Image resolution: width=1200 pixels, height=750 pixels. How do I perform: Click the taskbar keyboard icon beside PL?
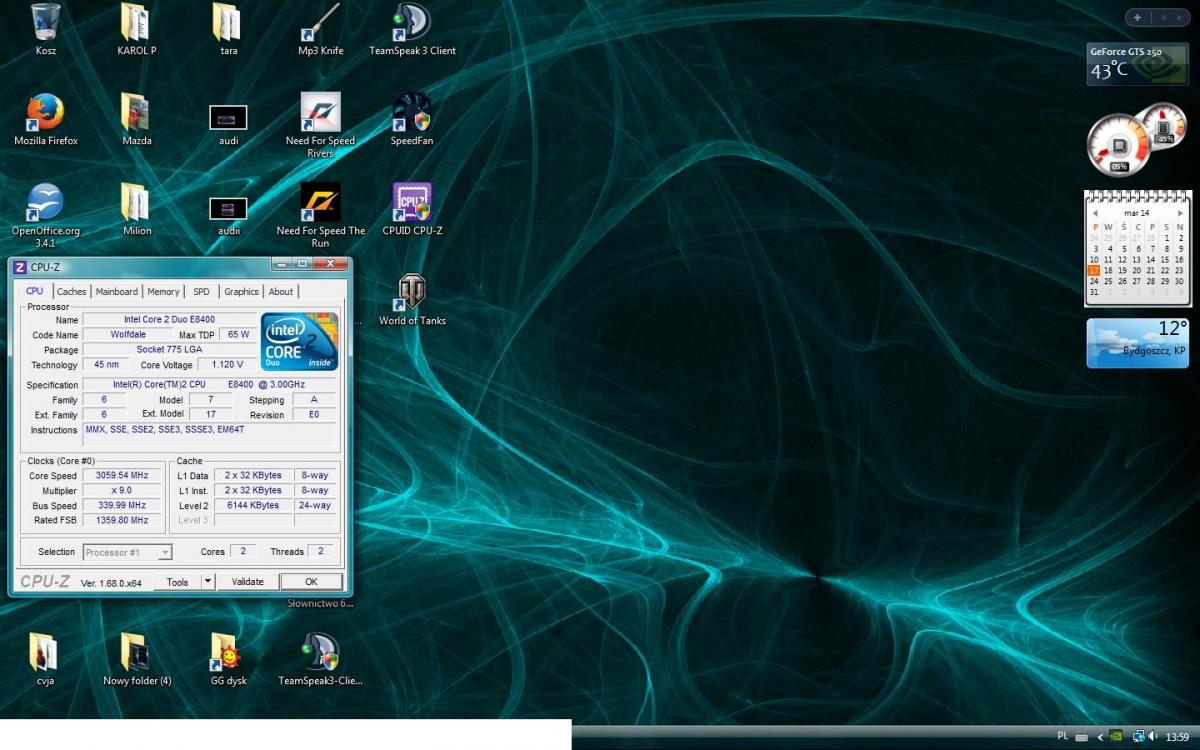click(1083, 737)
